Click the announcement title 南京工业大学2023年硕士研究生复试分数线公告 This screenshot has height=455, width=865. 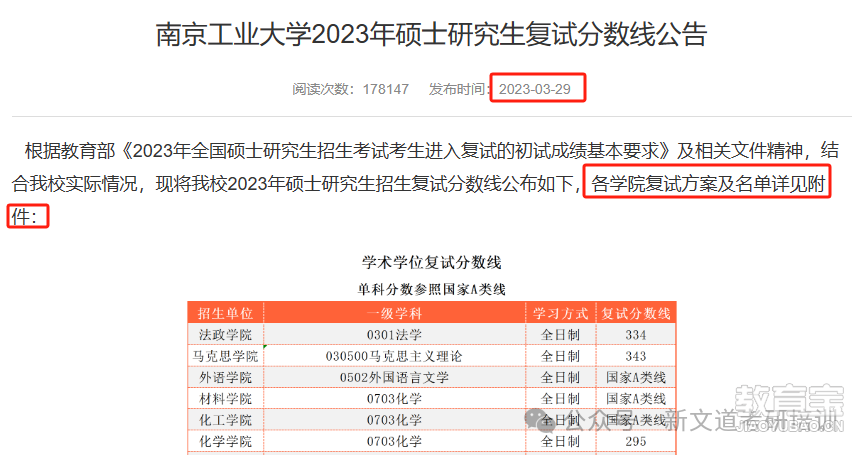[431, 34]
